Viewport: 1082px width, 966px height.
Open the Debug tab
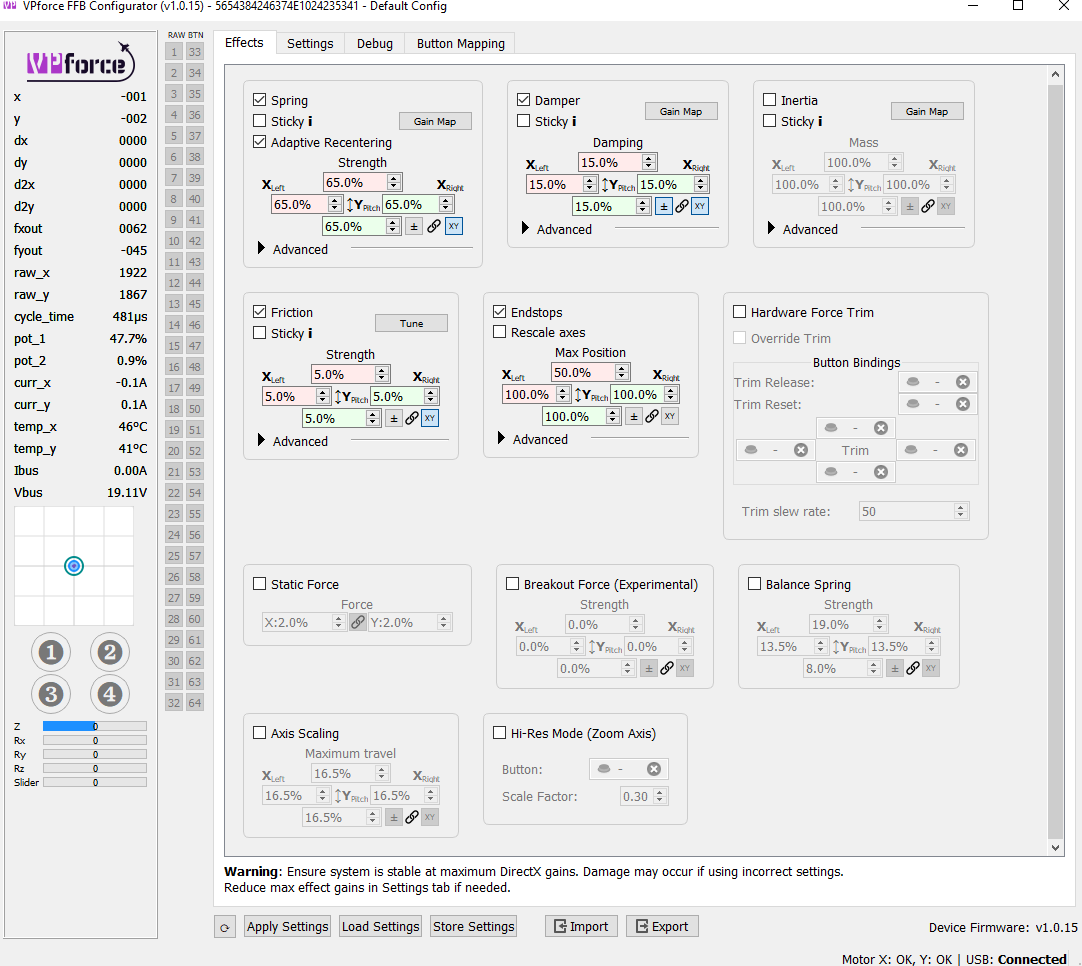pos(375,43)
